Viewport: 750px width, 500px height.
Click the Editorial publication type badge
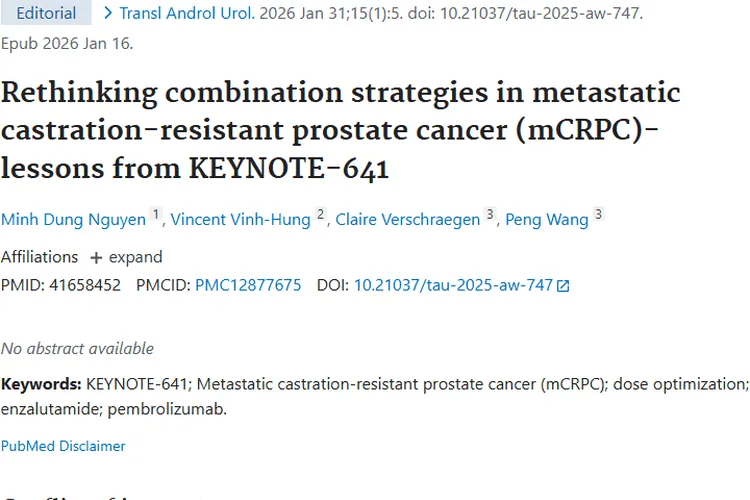point(46,14)
